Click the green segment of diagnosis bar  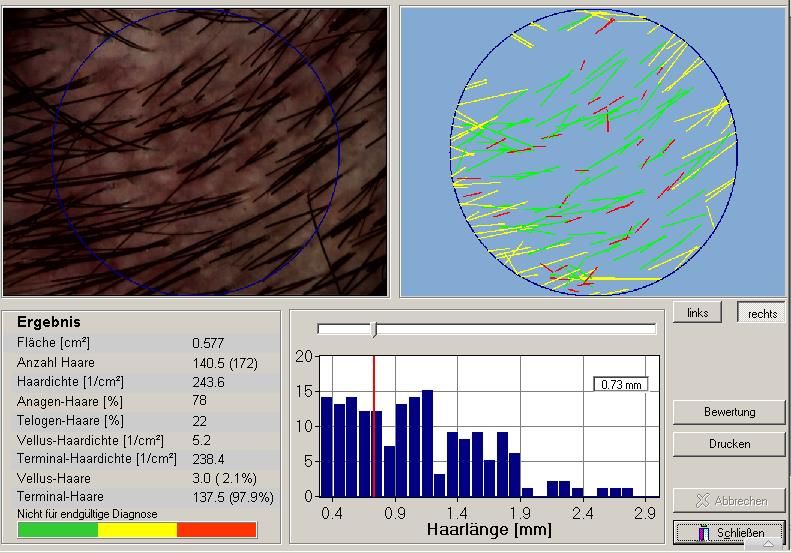(x=58, y=530)
